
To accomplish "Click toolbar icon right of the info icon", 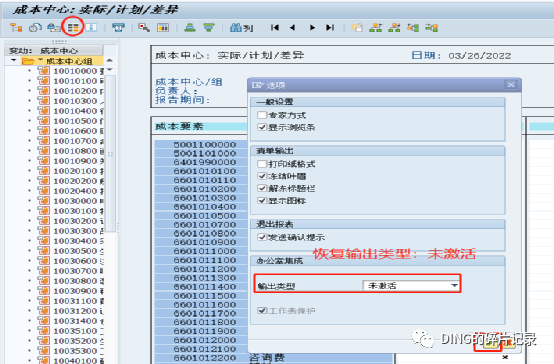I will tap(118, 28).
